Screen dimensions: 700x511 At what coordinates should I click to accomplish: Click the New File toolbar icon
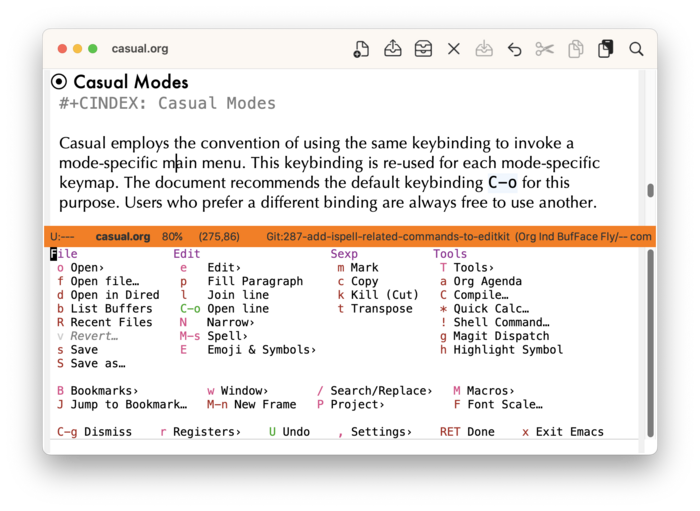coord(362,49)
